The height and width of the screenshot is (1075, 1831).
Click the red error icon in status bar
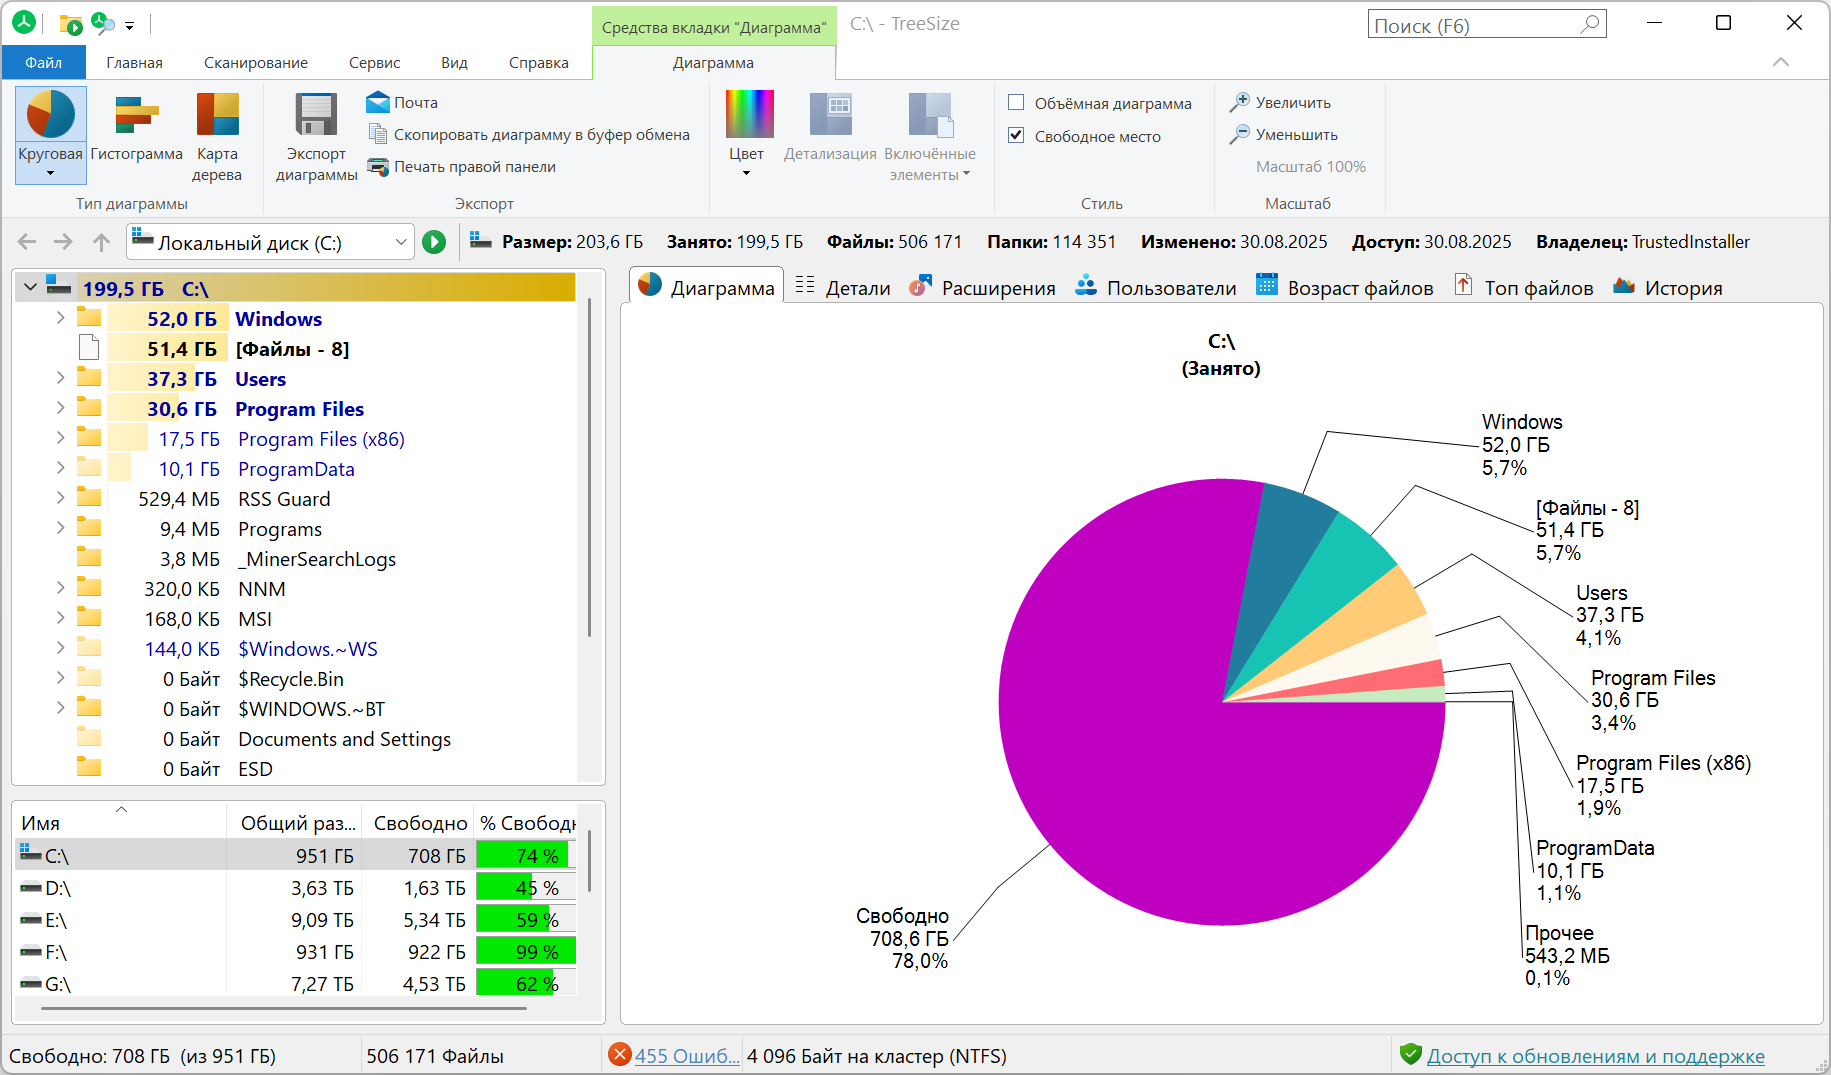tap(620, 1054)
